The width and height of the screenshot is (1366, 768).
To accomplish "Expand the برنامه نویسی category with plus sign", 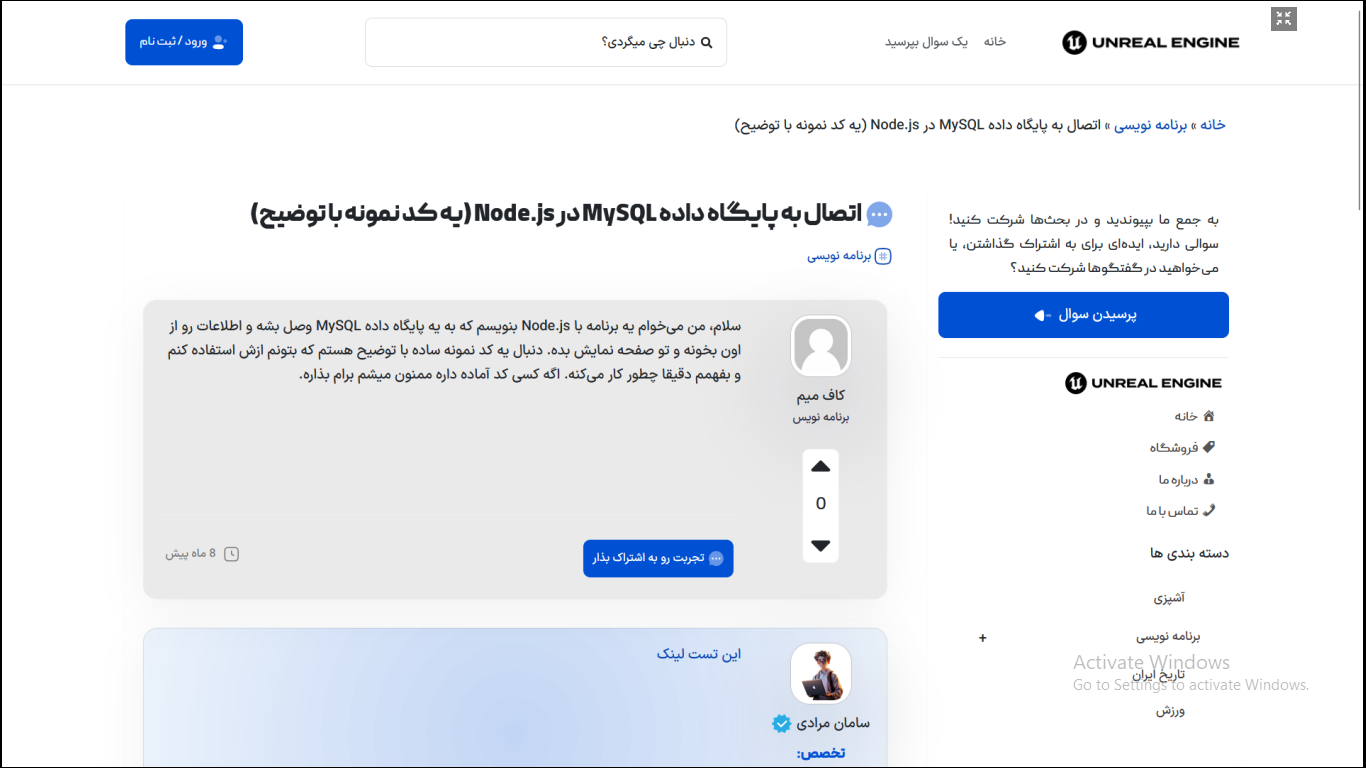I will [982, 637].
